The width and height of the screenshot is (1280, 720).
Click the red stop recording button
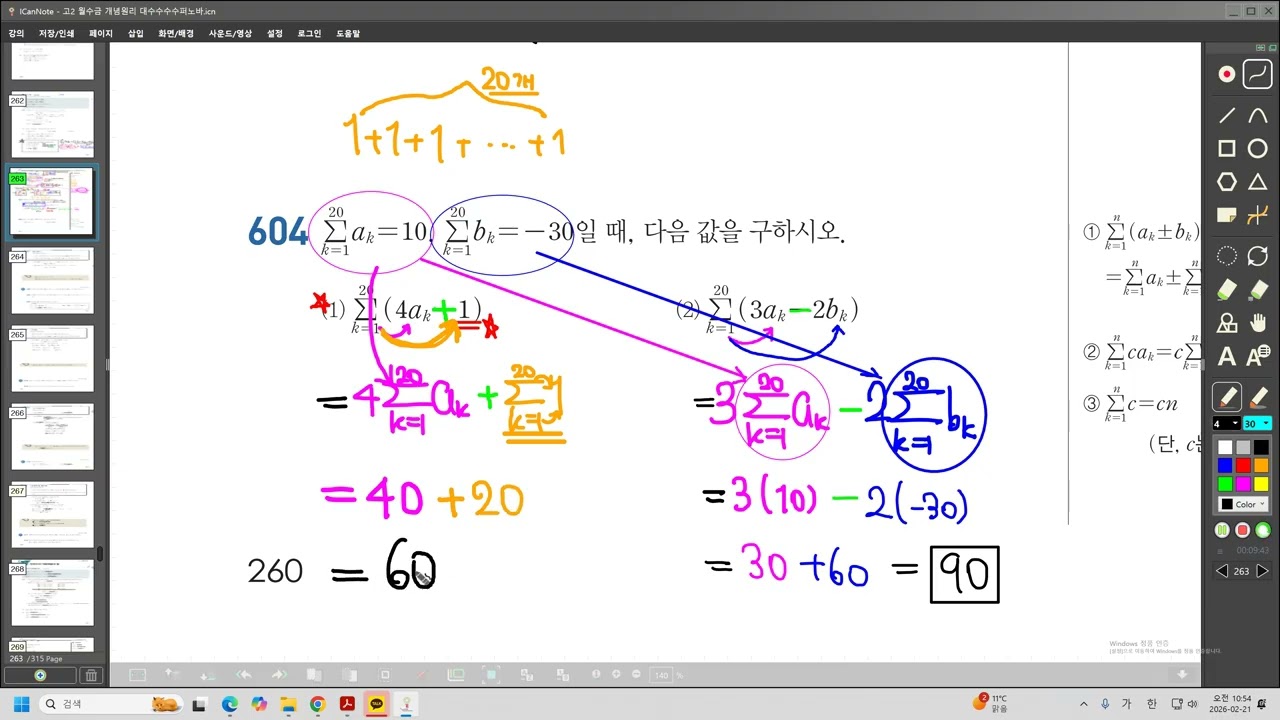point(1242,530)
